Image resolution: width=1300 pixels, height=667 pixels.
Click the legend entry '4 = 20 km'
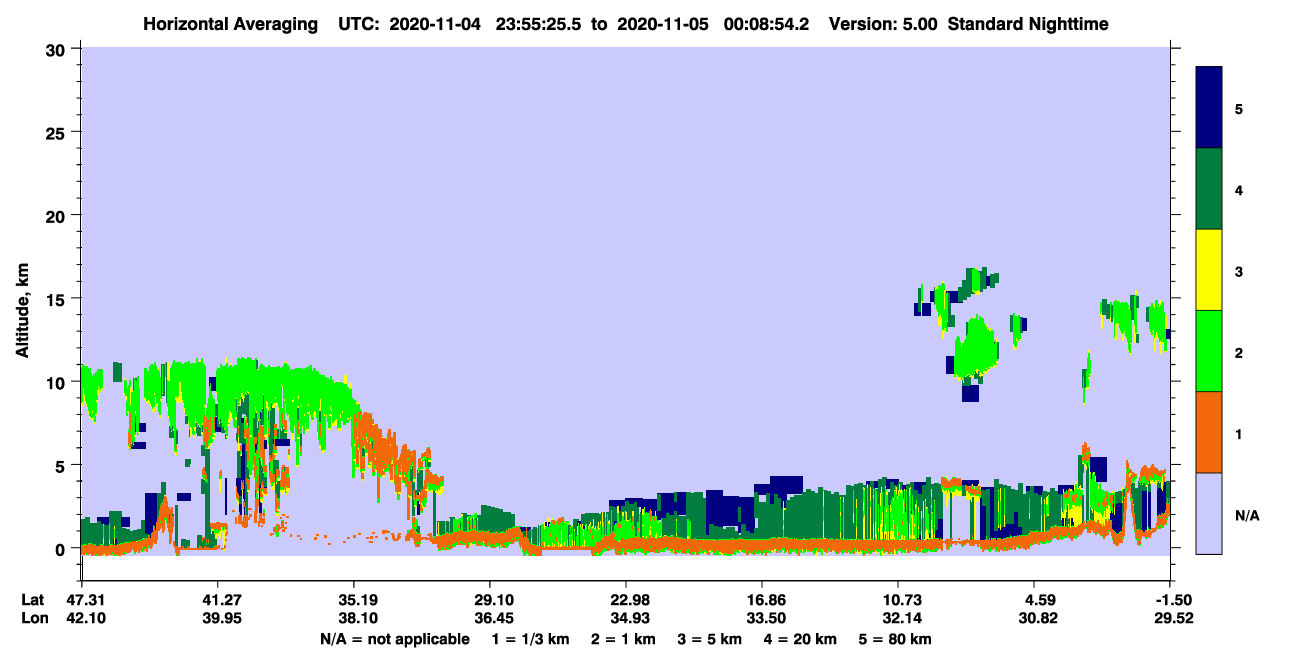click(x=799, y=639)
